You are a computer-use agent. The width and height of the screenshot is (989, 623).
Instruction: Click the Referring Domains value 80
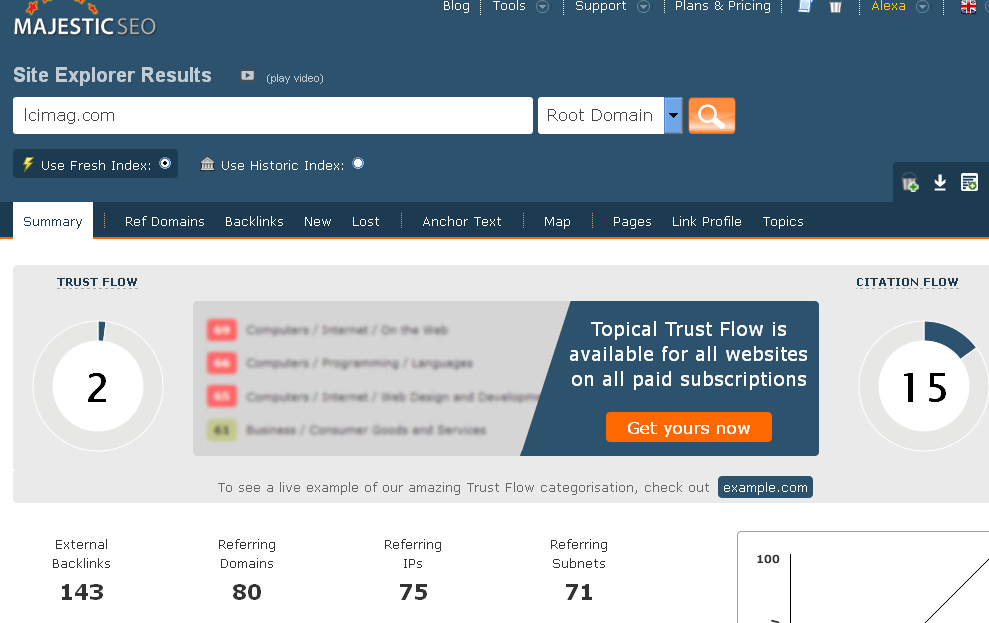pos(247,592)
